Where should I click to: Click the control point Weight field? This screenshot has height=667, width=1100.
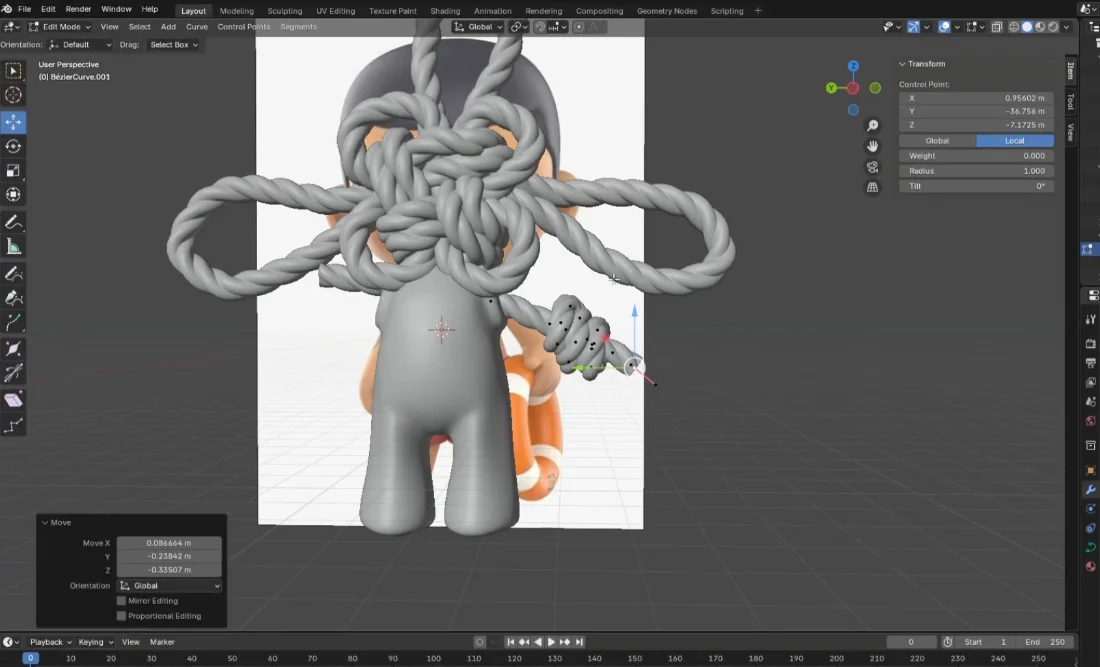977,156
